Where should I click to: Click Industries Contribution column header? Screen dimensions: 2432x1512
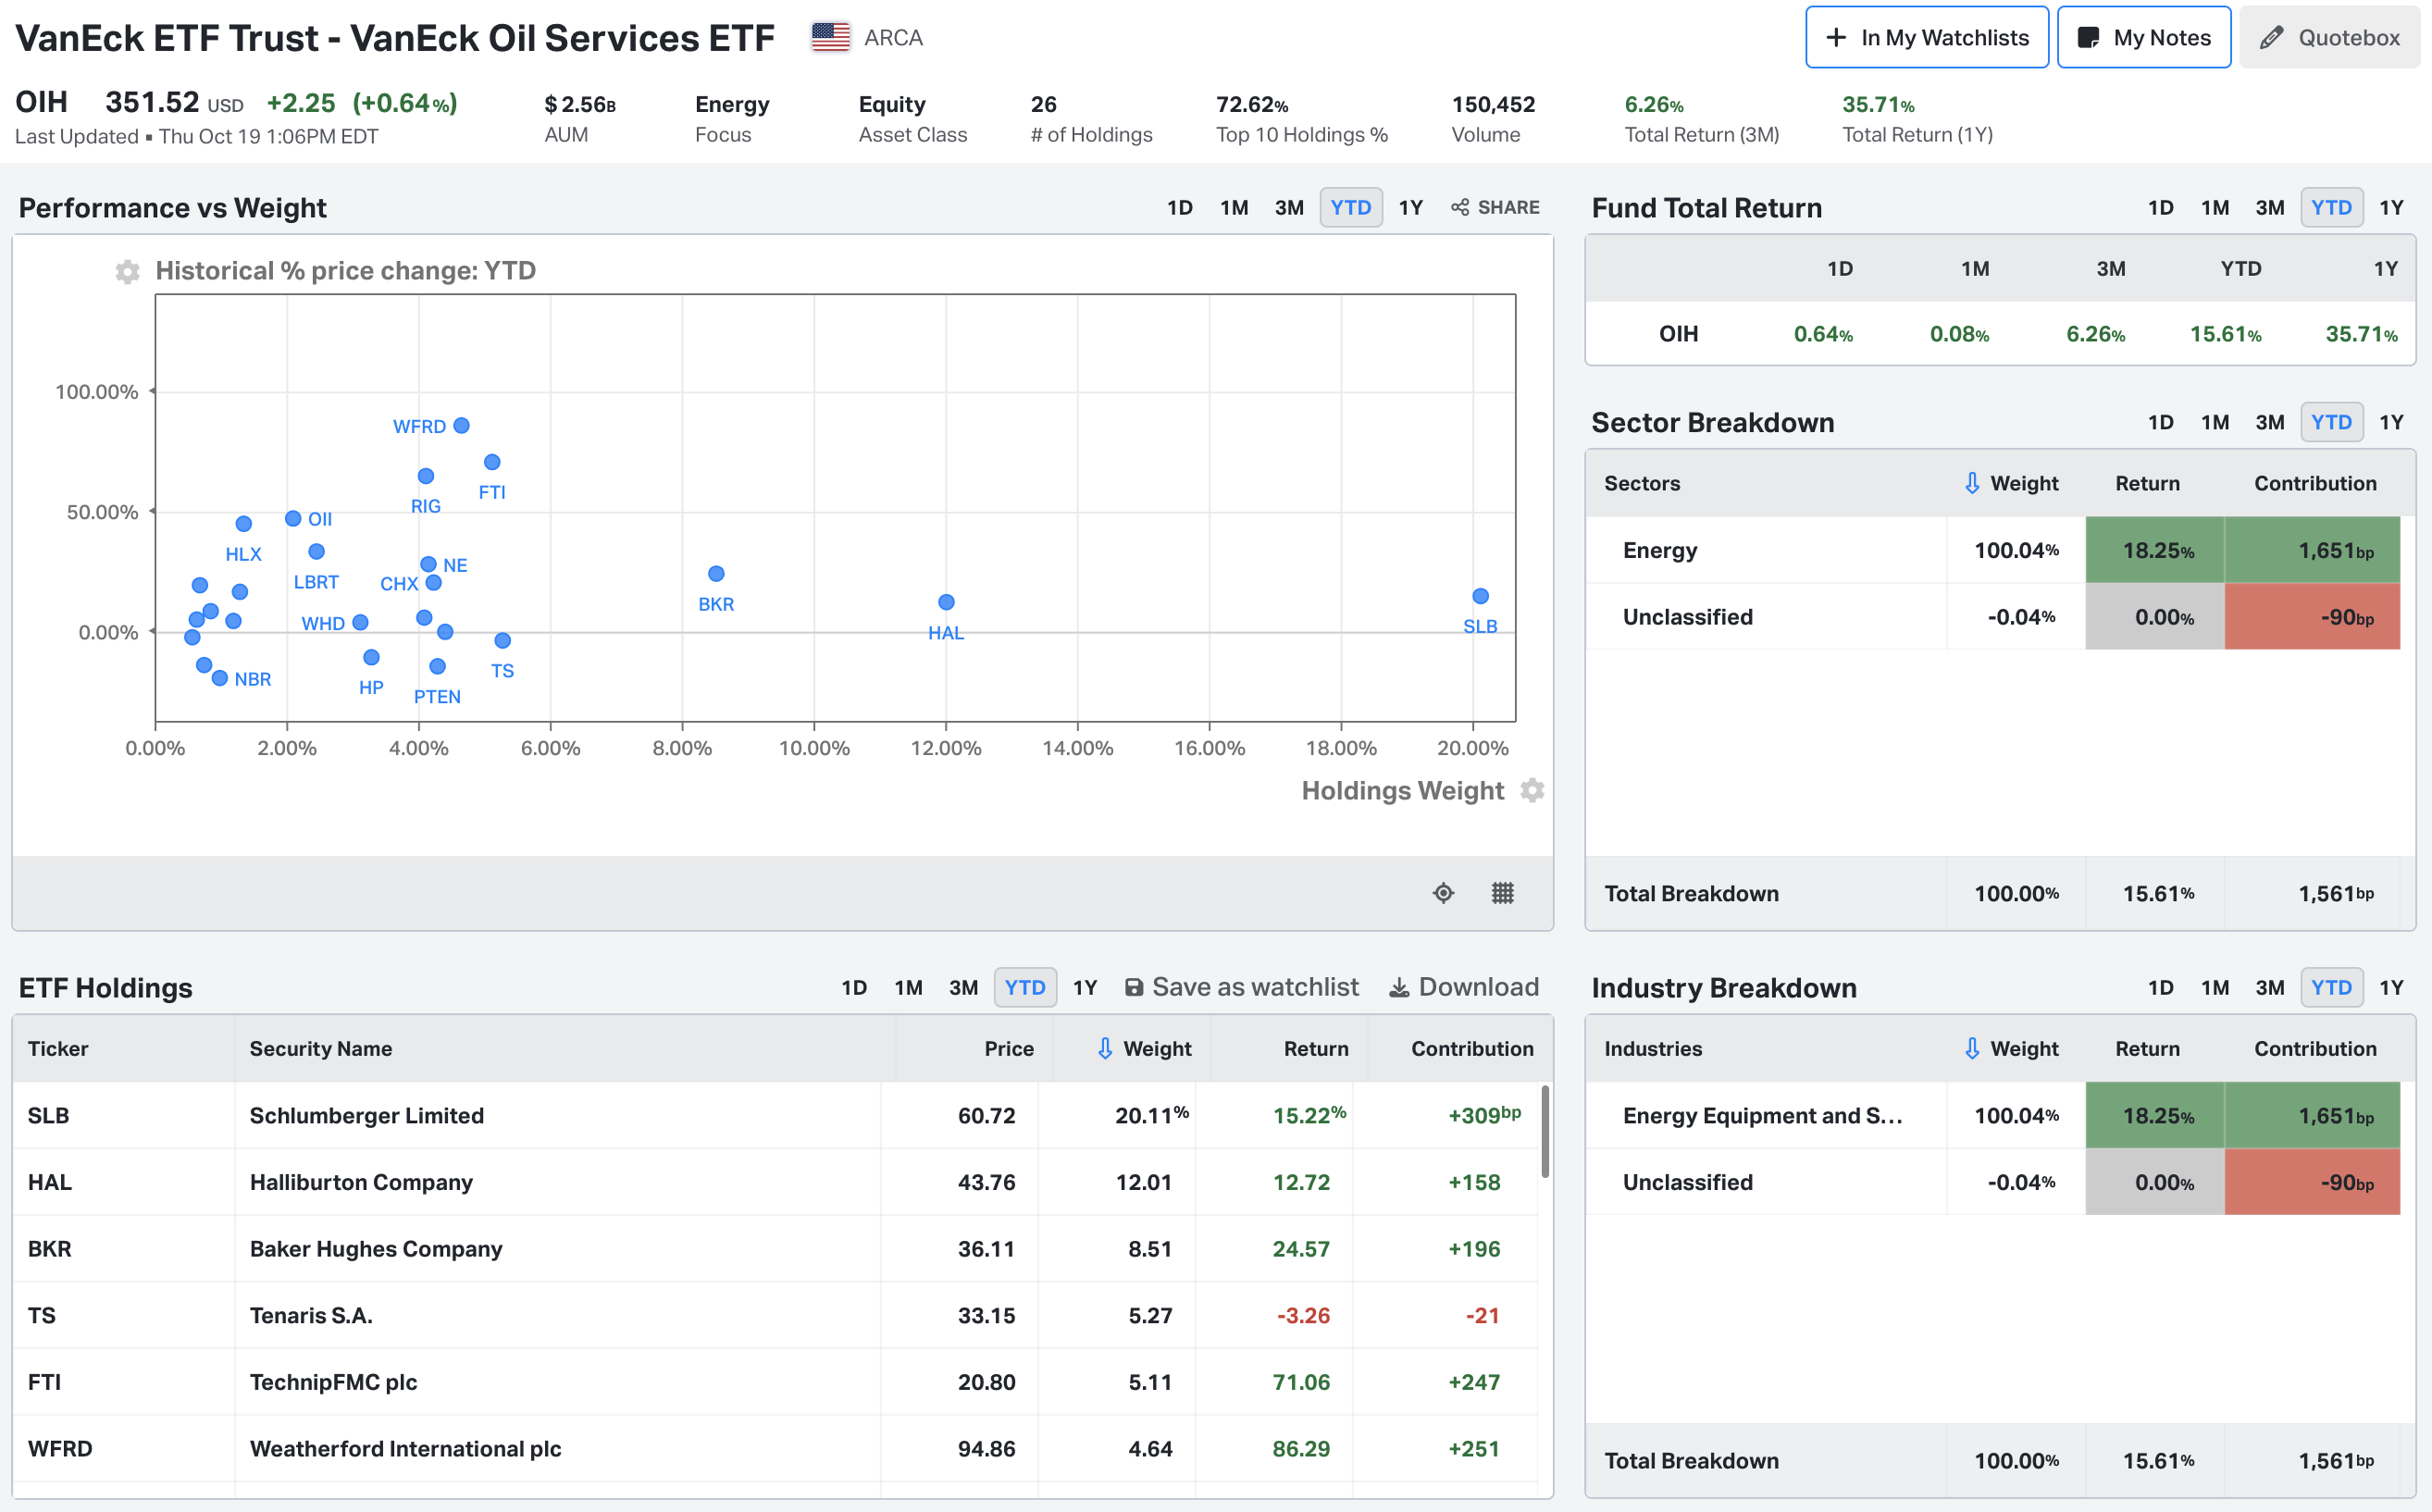[x=2315, y=1048]
